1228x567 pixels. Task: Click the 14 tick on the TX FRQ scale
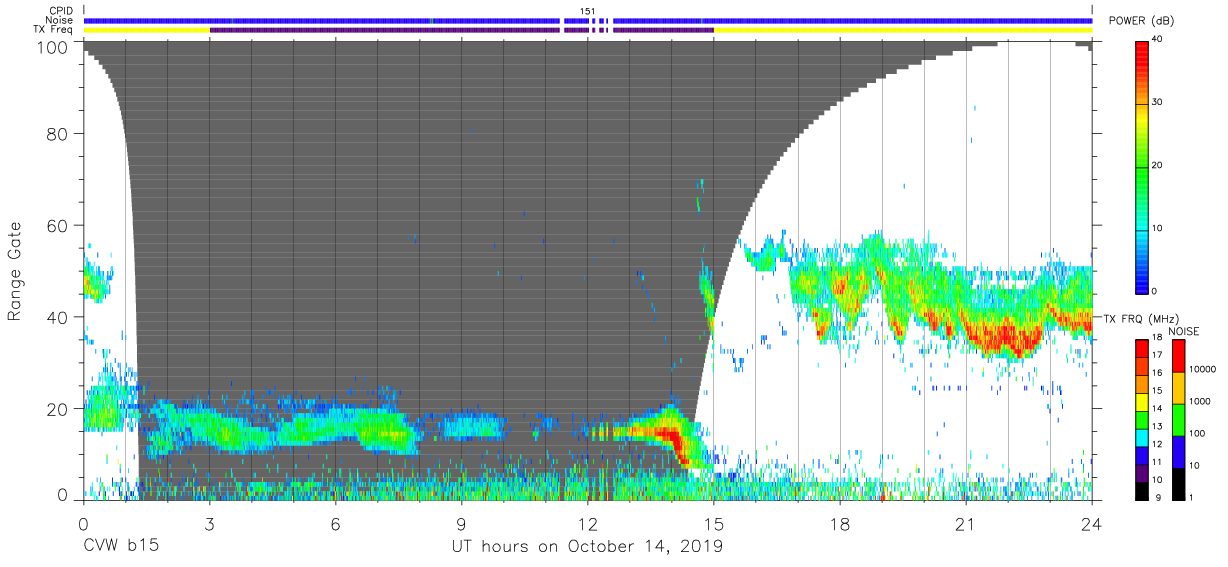[x=1157, y=408]
